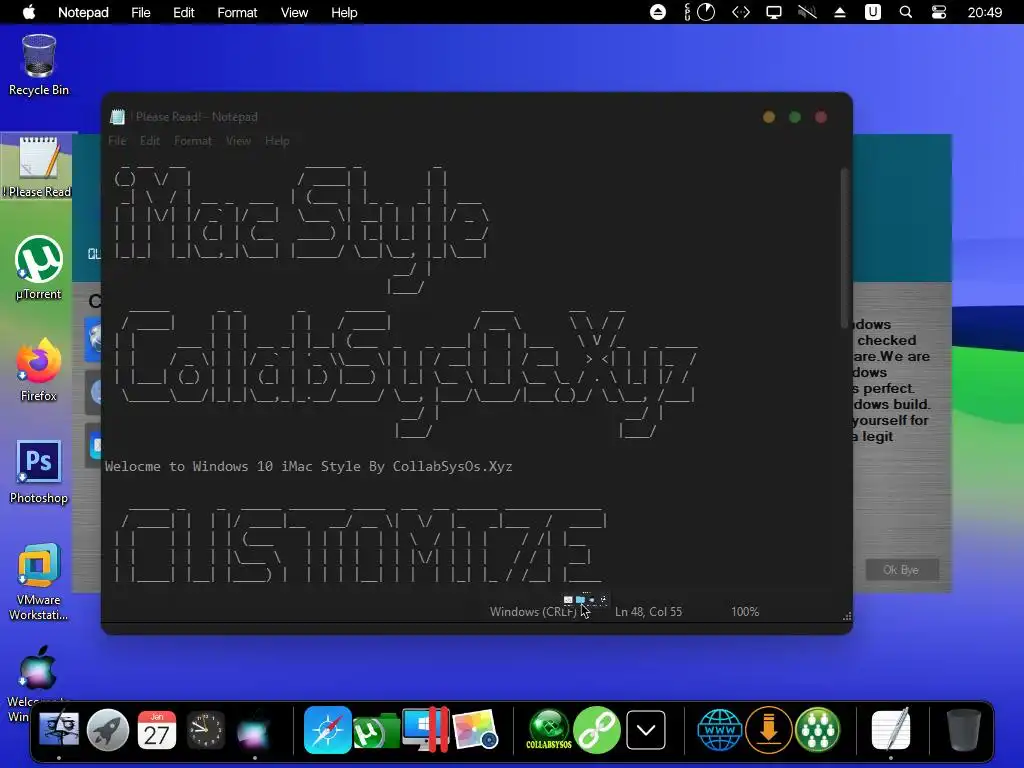
Task: Select the Firefox desktop icon
Action: (39, 370)
